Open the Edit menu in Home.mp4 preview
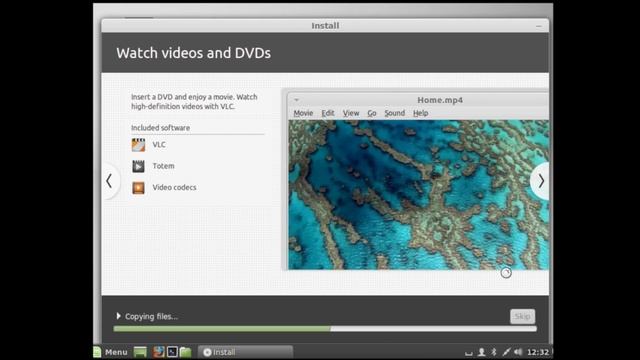 (328, 113)
